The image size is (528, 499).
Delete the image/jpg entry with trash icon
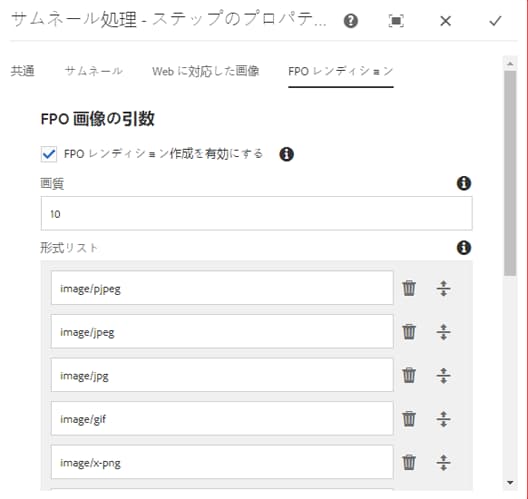(x=409, y=375)
